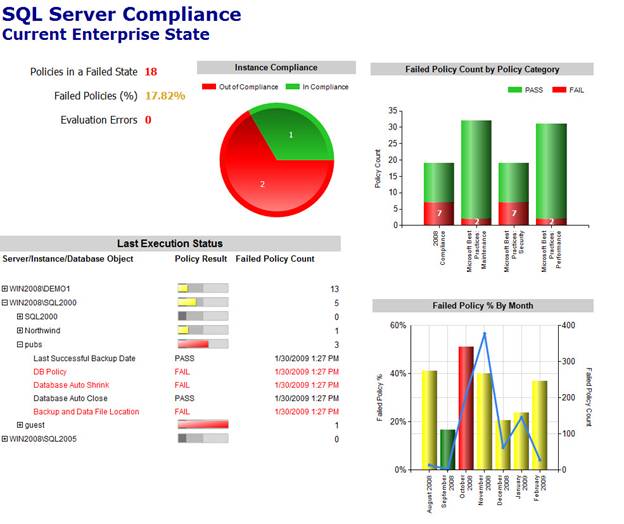Screen dimensions: 624x524
Task: Click Backup and Data File Location policy
Action: point(86,412)
